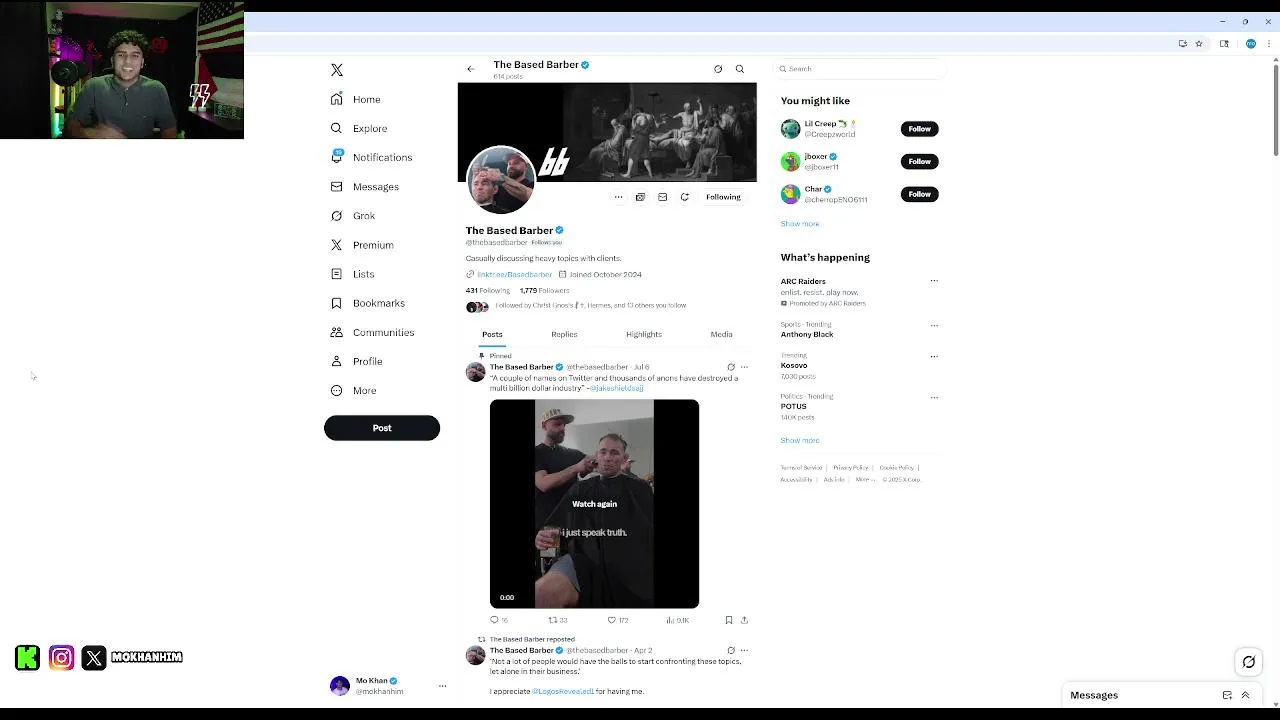The height and width of the screenshot is (720, 1280).
Task: Search this profile's posts via magnifier icon
Action: tap(740, 69)
